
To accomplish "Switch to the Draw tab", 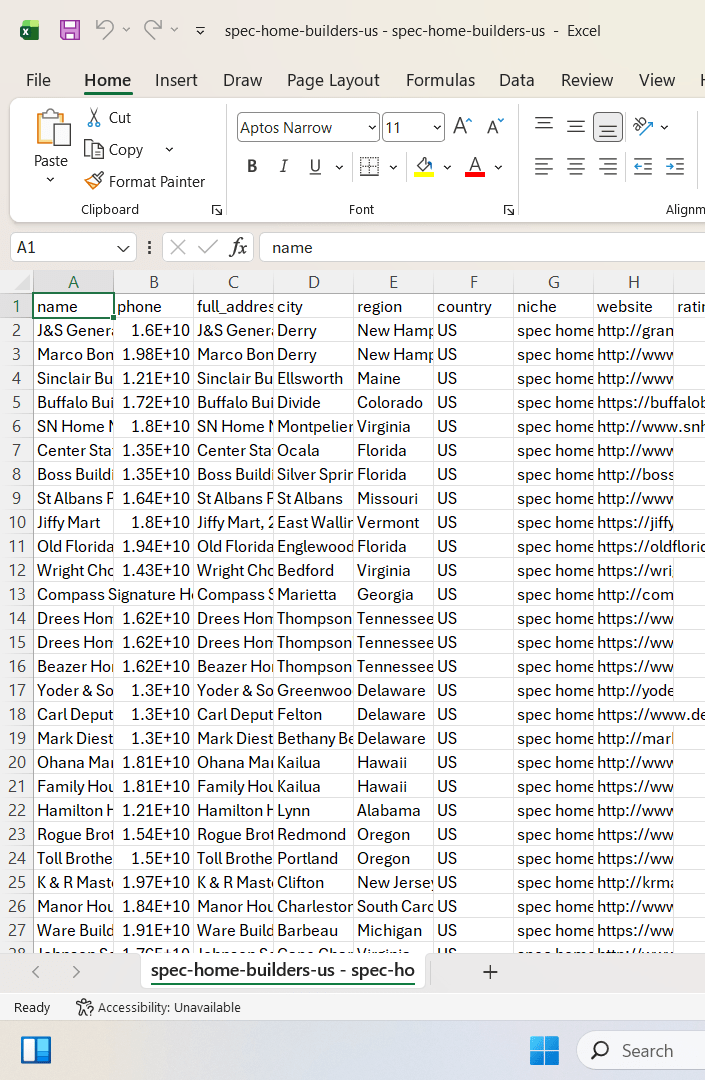I will click(242, 81).
